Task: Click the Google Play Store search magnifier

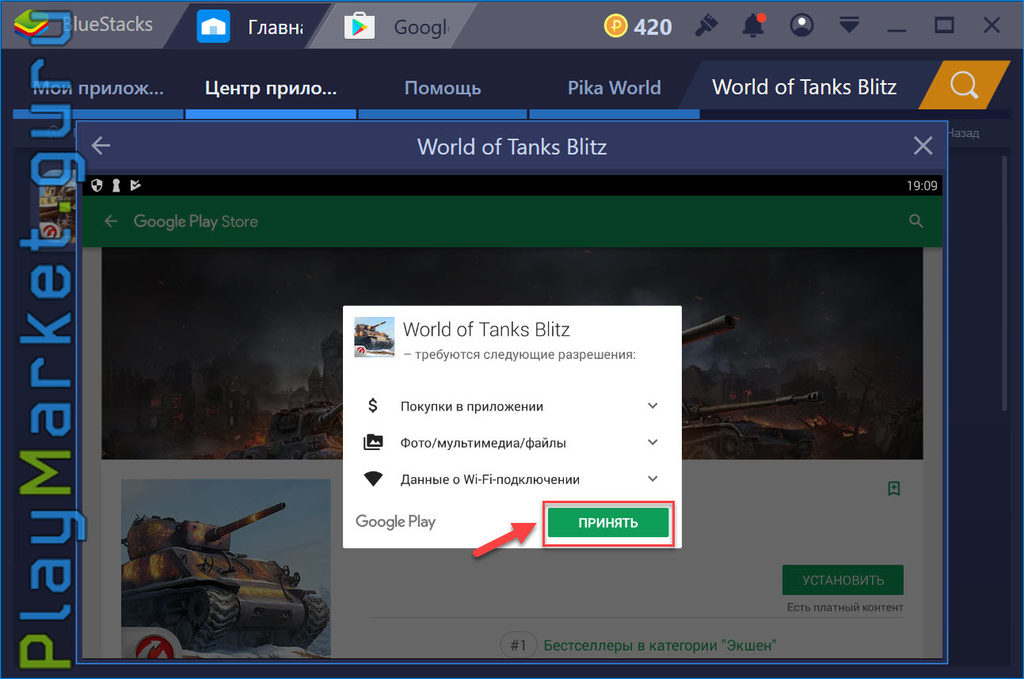Action: [x=916, y=221]
